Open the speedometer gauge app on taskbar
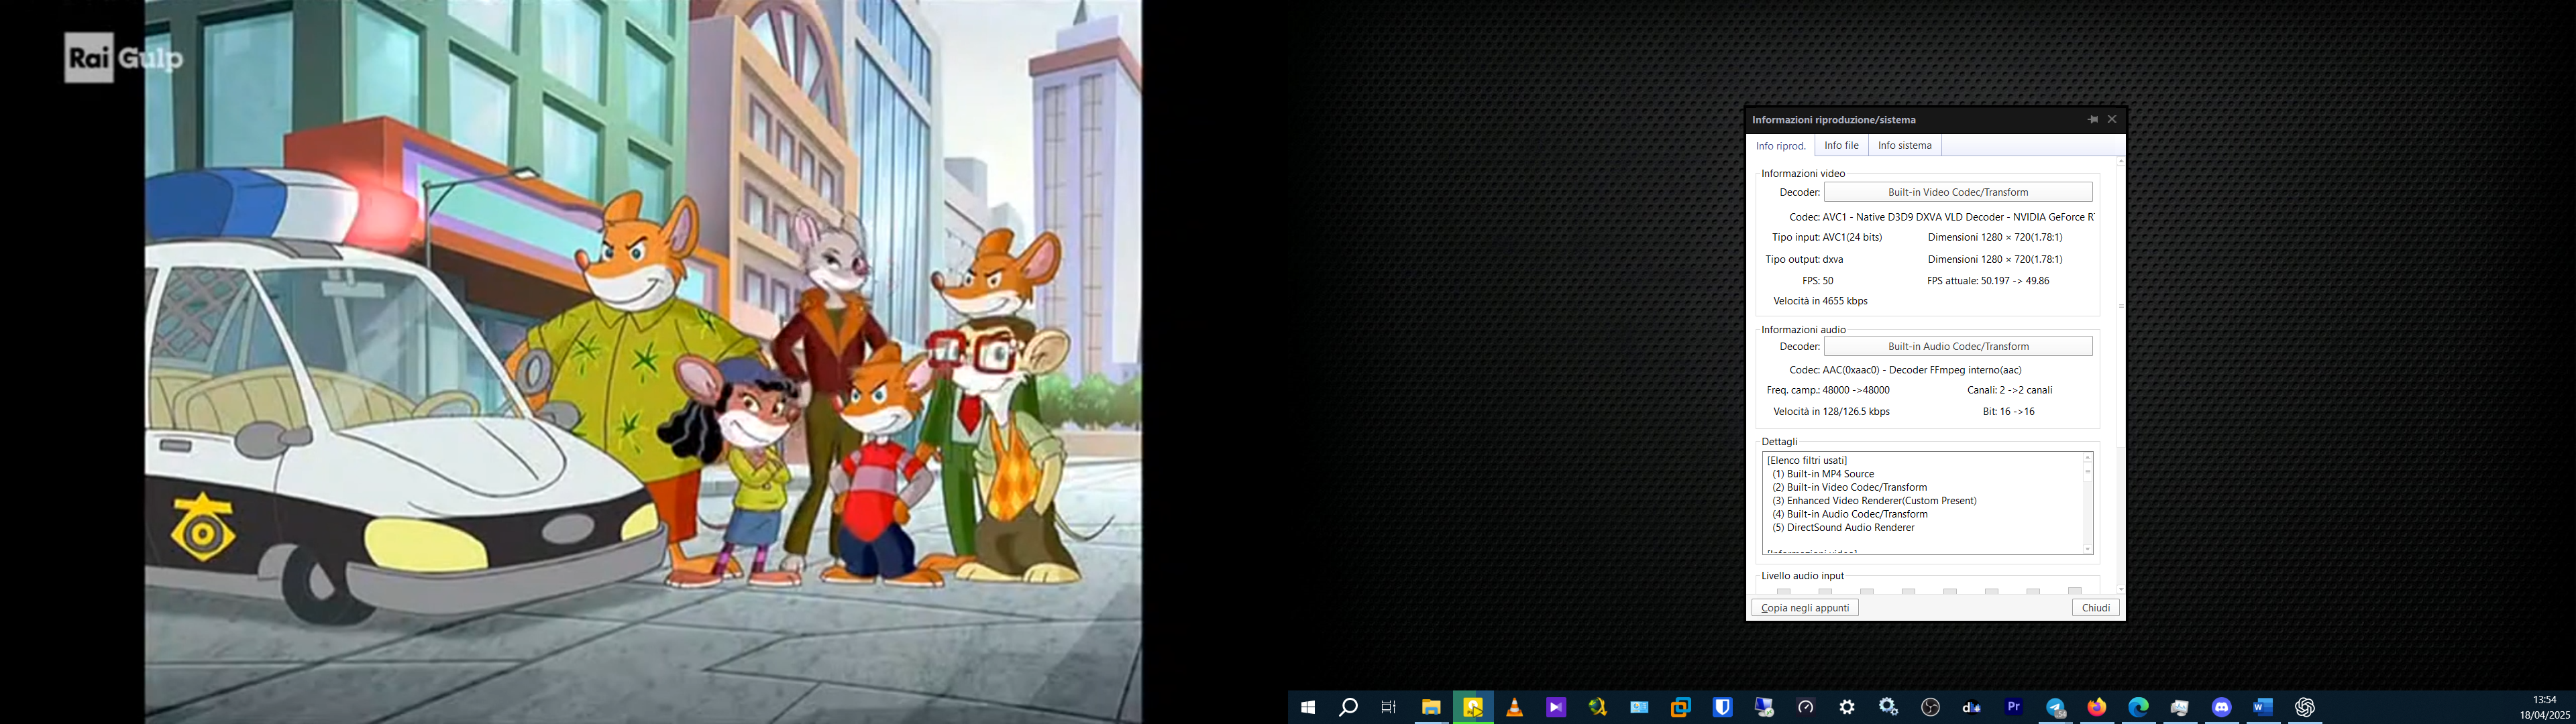 point(1805,707)
